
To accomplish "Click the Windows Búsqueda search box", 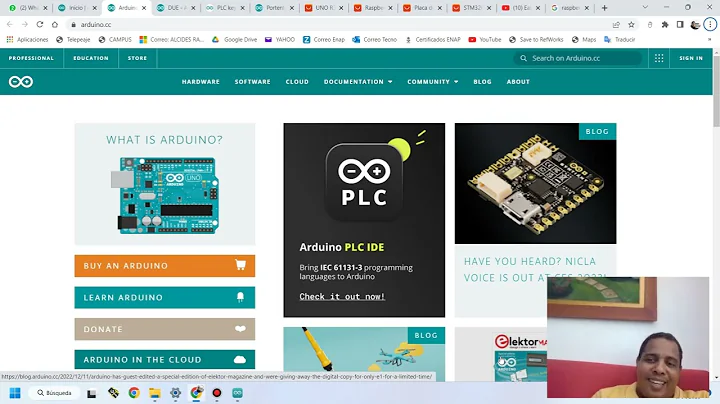I will 54,393.
